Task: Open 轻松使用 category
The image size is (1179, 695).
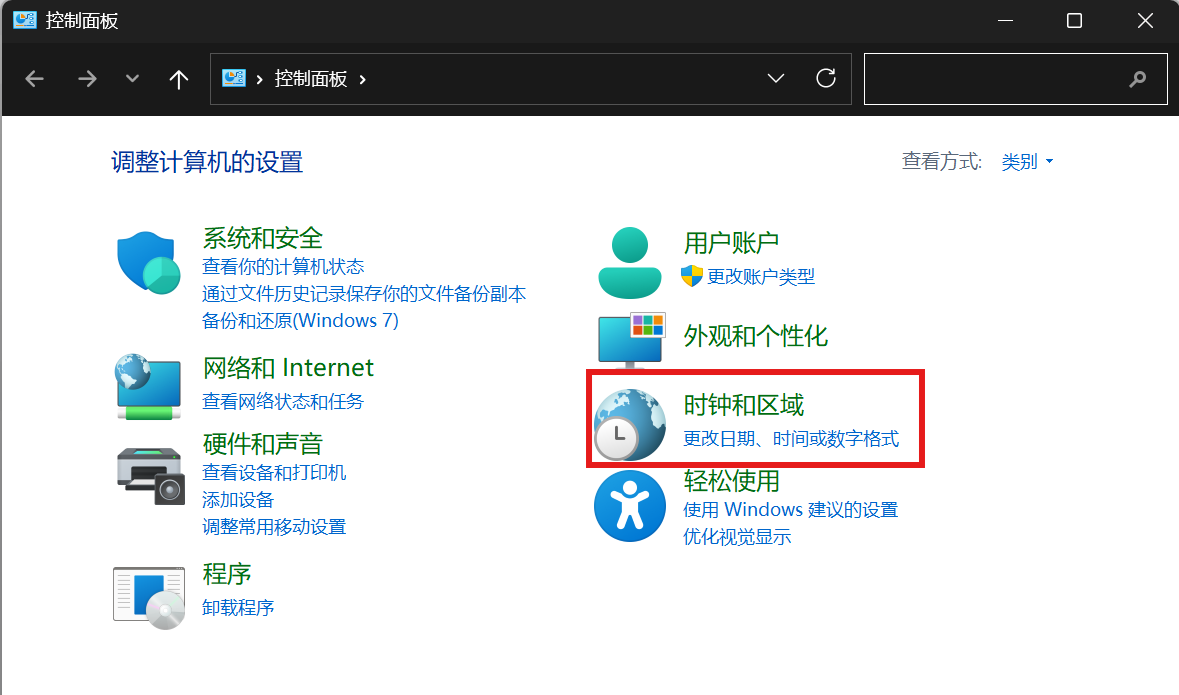Action: 731,481
